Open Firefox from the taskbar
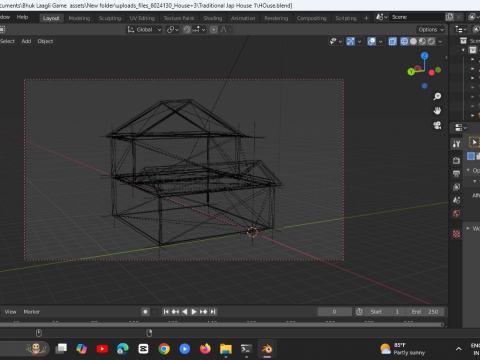Image resolution: width=480 pixels, height=360 pixels. coord(205,349)
